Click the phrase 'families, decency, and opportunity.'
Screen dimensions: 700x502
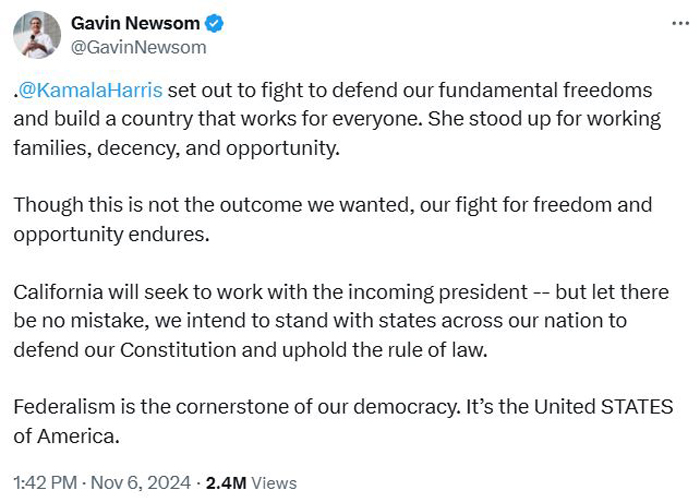(x=176, y=148)
